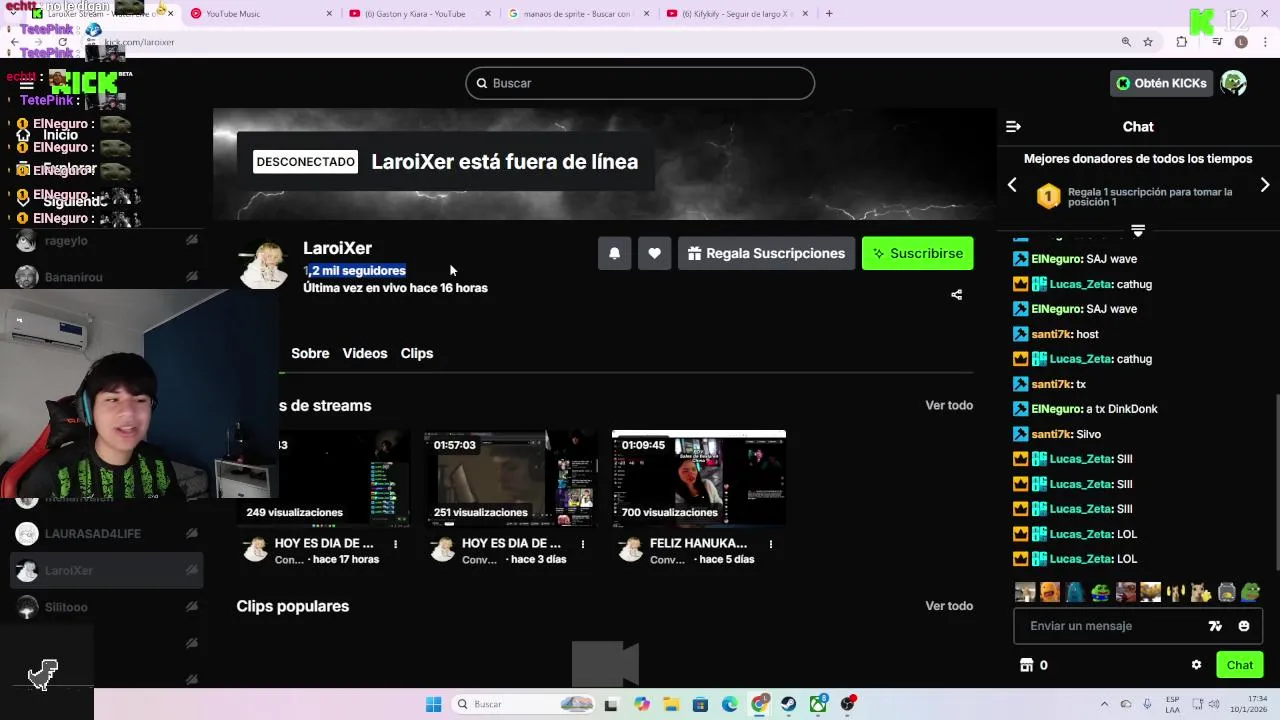
Task: Open the FELIZ HANUKA stream thumbnail
Action: [x=699, y=478]
